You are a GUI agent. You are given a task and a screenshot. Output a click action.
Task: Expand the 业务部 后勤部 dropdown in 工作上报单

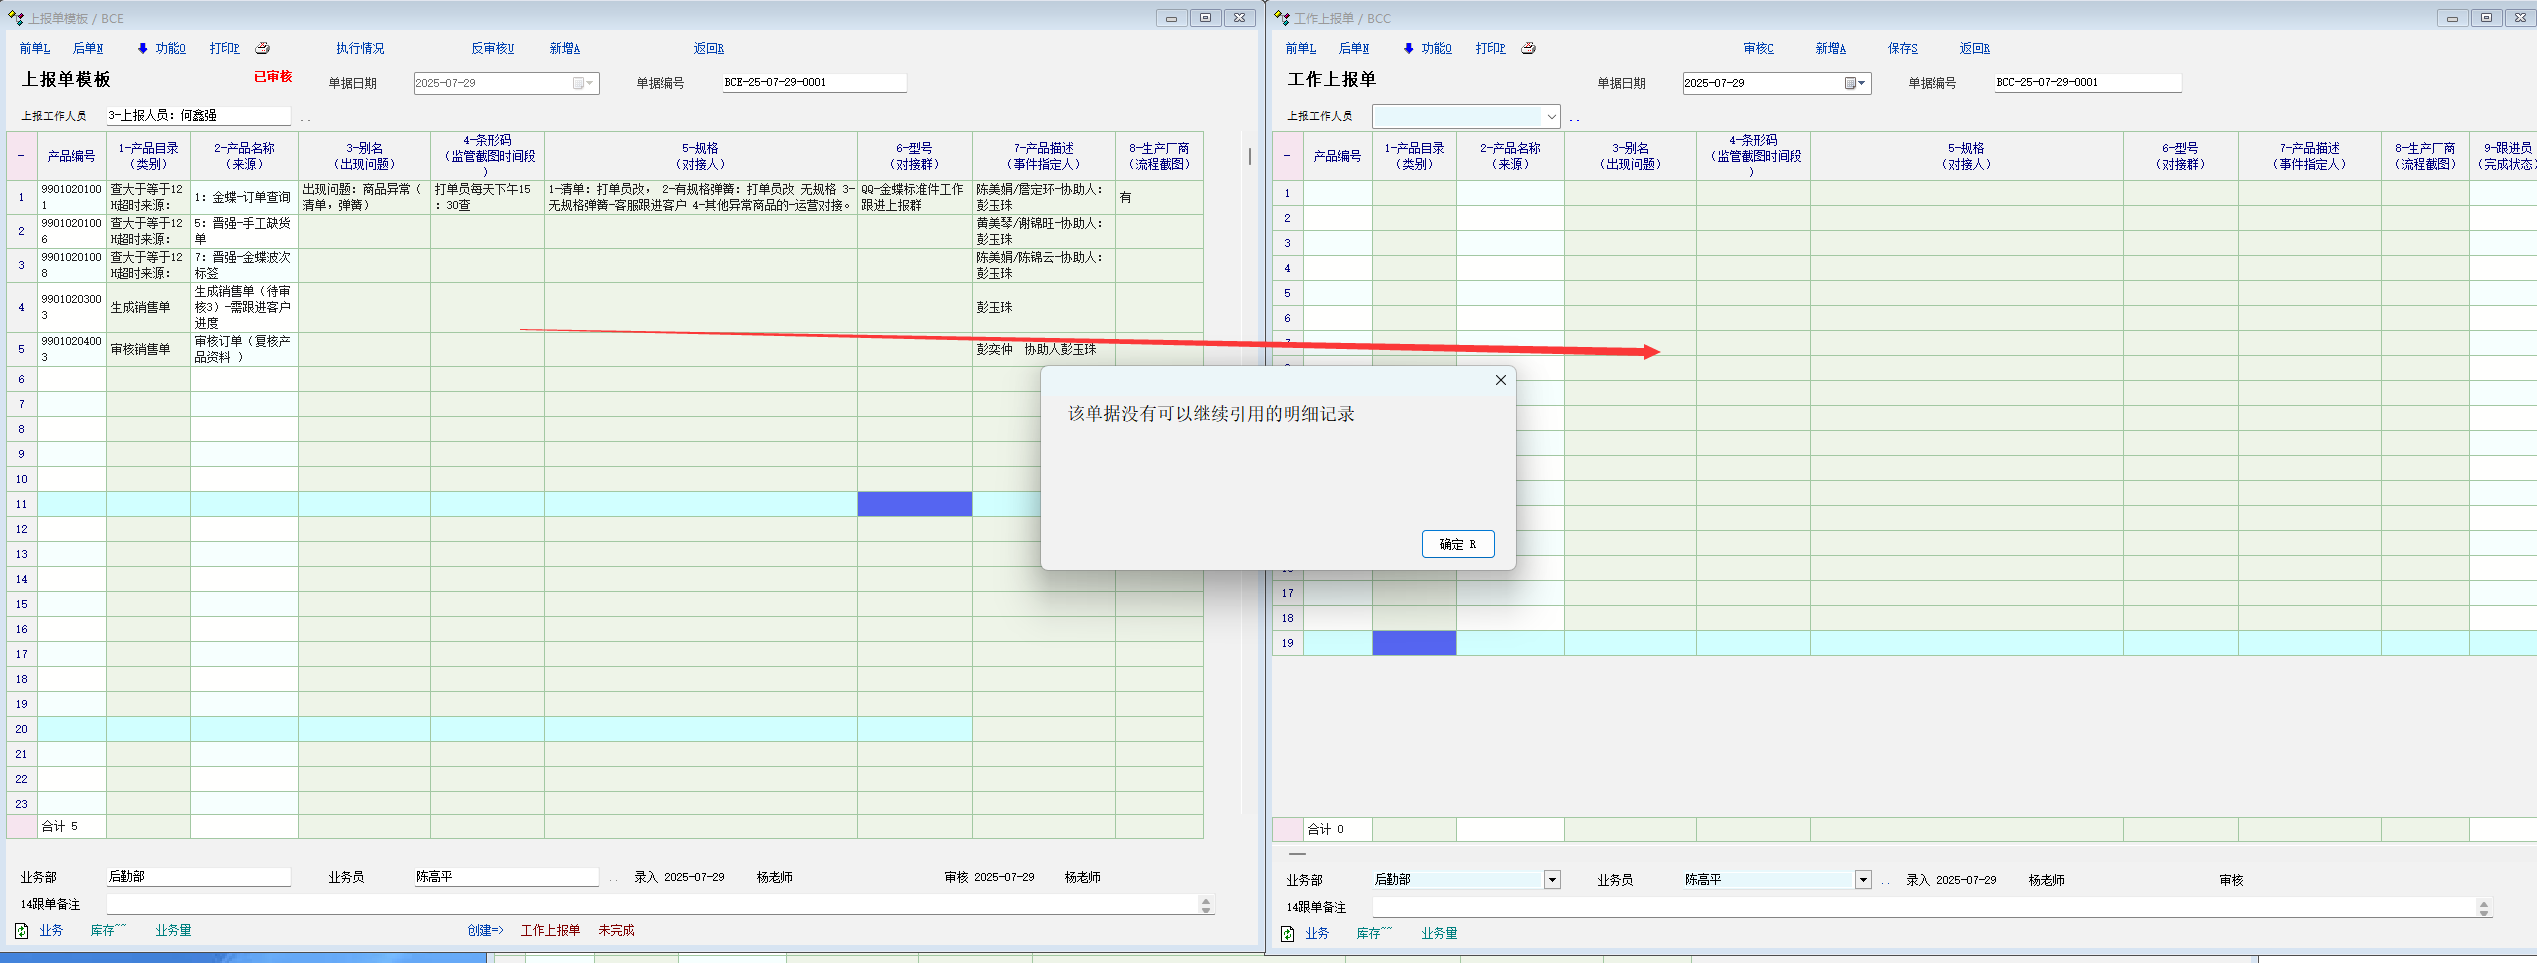[1552, 880]
